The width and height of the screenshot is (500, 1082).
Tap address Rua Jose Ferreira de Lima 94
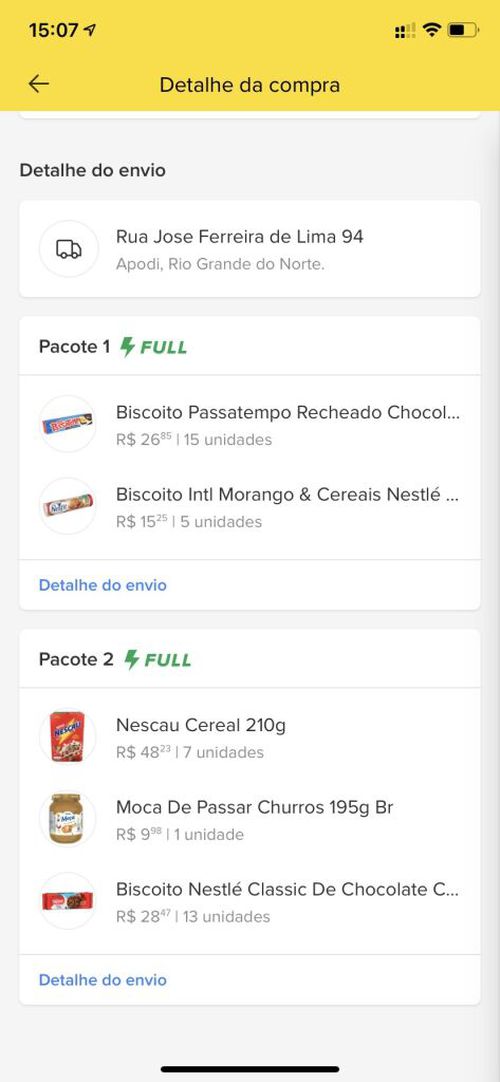click(x=239, y=237)
